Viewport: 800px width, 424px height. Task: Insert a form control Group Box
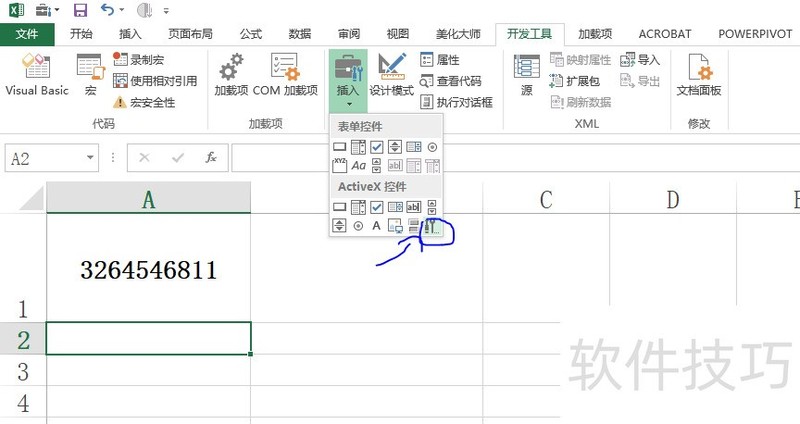[x=339, y=165]
